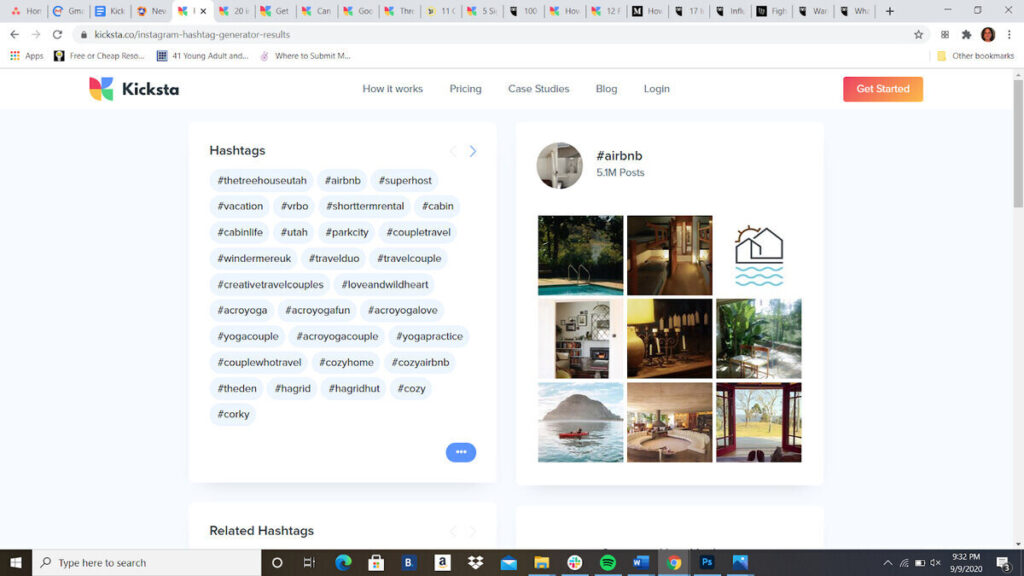Open Word from taskbar
1024x576 pixels.
(641, 562)
